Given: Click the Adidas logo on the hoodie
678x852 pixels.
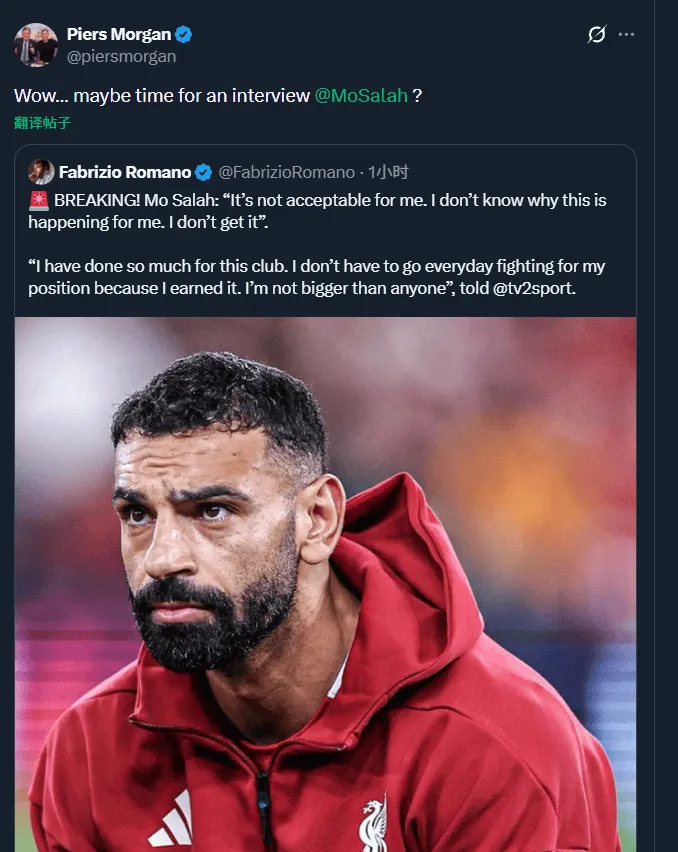Looking at the screenshot, I should (170, 823).
